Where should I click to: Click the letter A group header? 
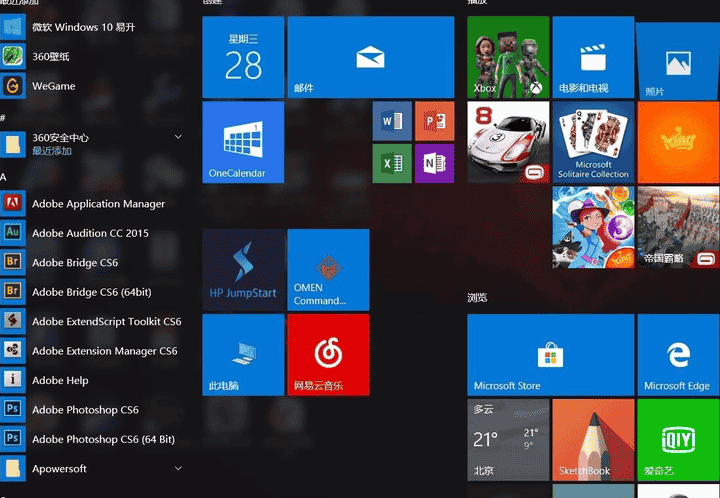tap(4, 177)
